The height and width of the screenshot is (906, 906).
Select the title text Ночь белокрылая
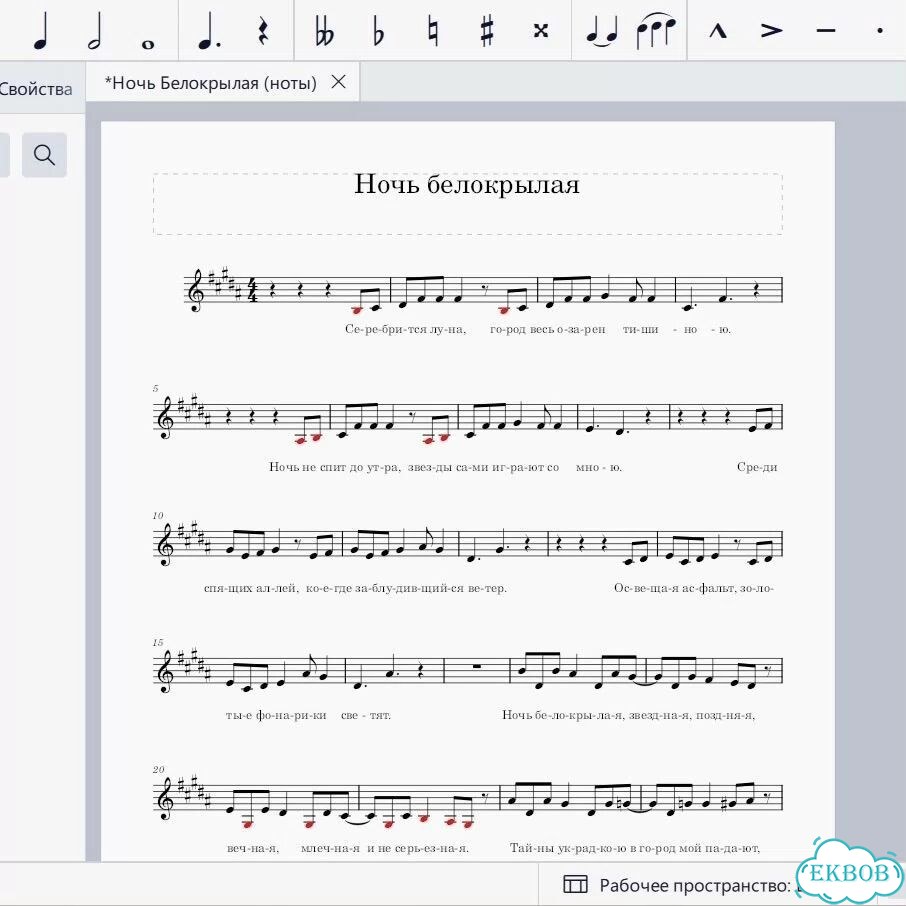coord(467,185)
